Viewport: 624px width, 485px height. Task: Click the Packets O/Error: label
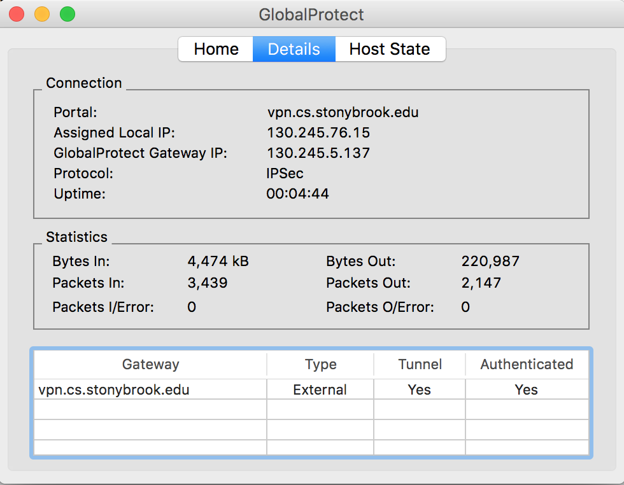380,307
